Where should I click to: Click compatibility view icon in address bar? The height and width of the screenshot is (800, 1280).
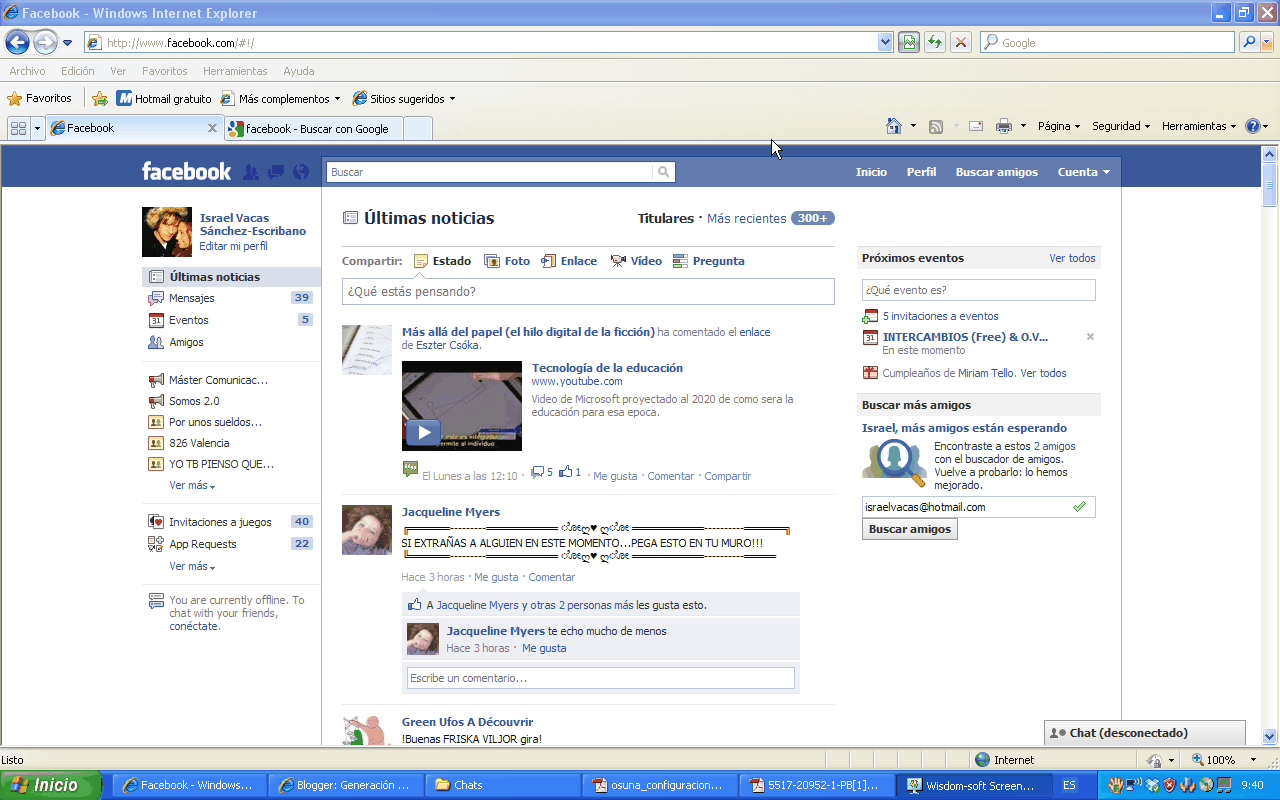[x=908, y=42]
